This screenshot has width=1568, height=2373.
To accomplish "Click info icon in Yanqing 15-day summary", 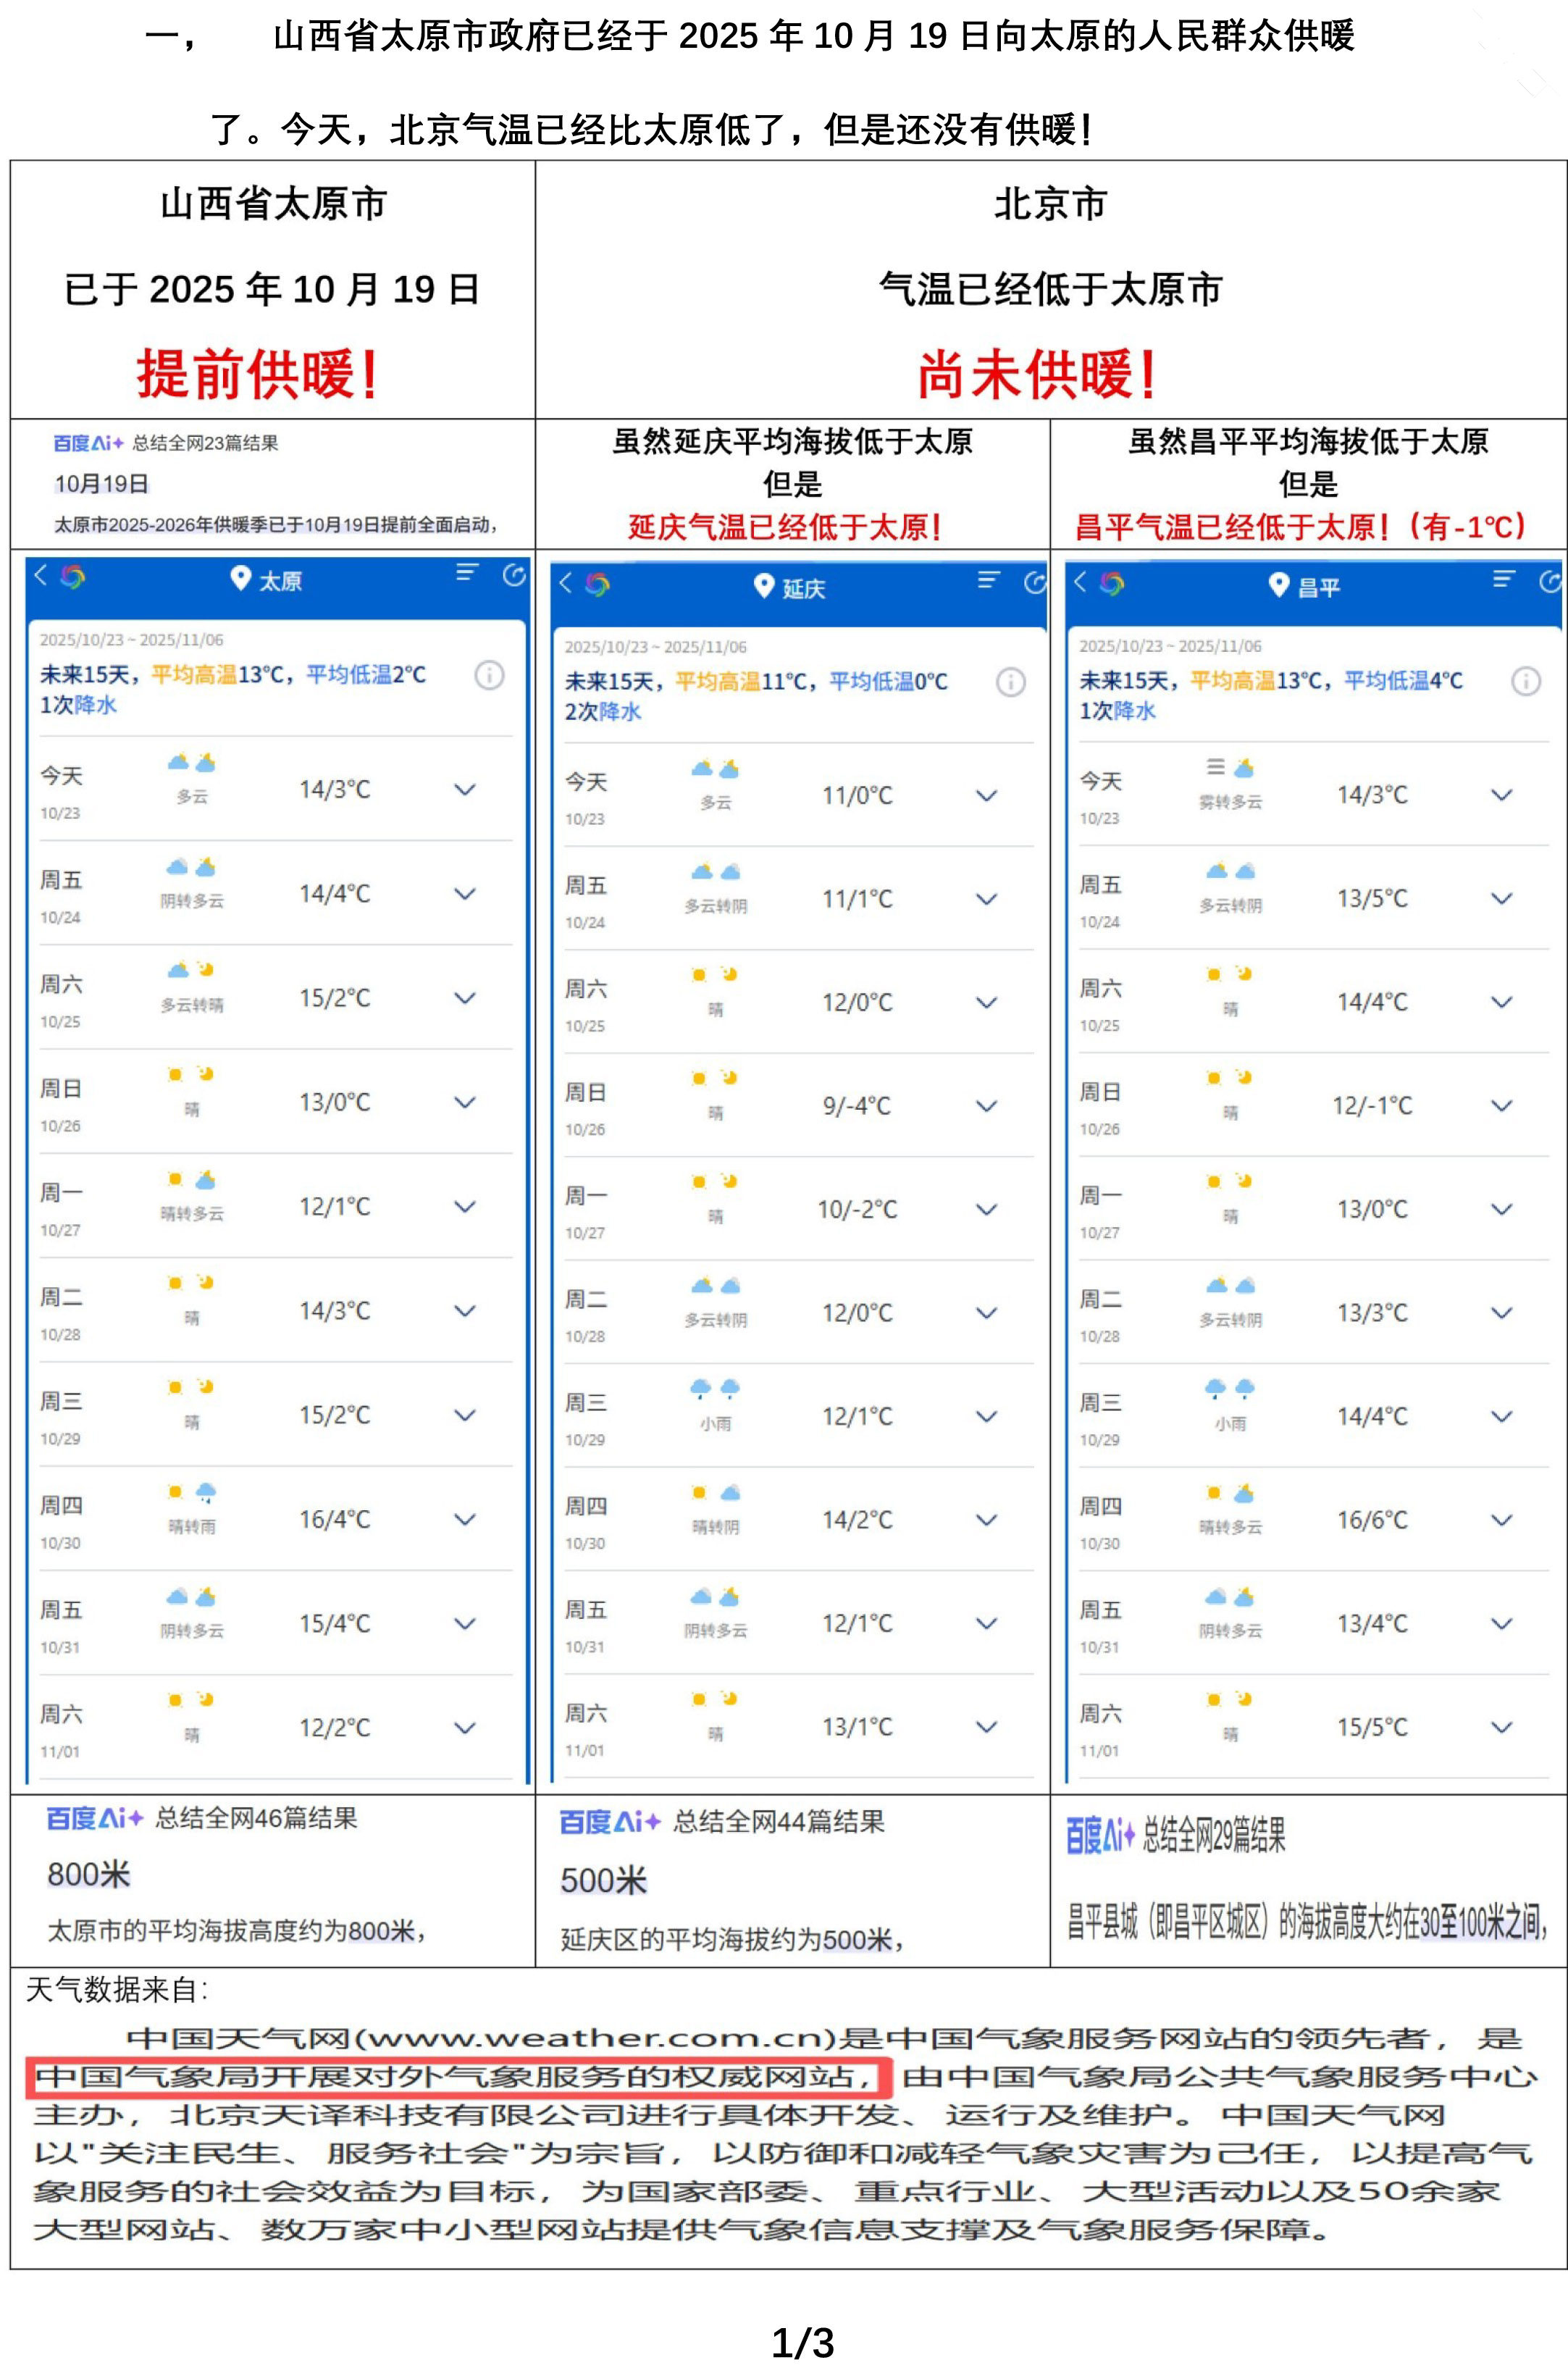I will [1010, 682].
